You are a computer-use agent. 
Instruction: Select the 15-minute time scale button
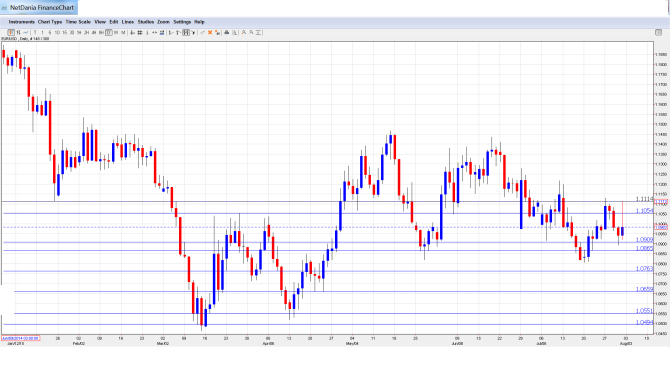tap(65, 32)
